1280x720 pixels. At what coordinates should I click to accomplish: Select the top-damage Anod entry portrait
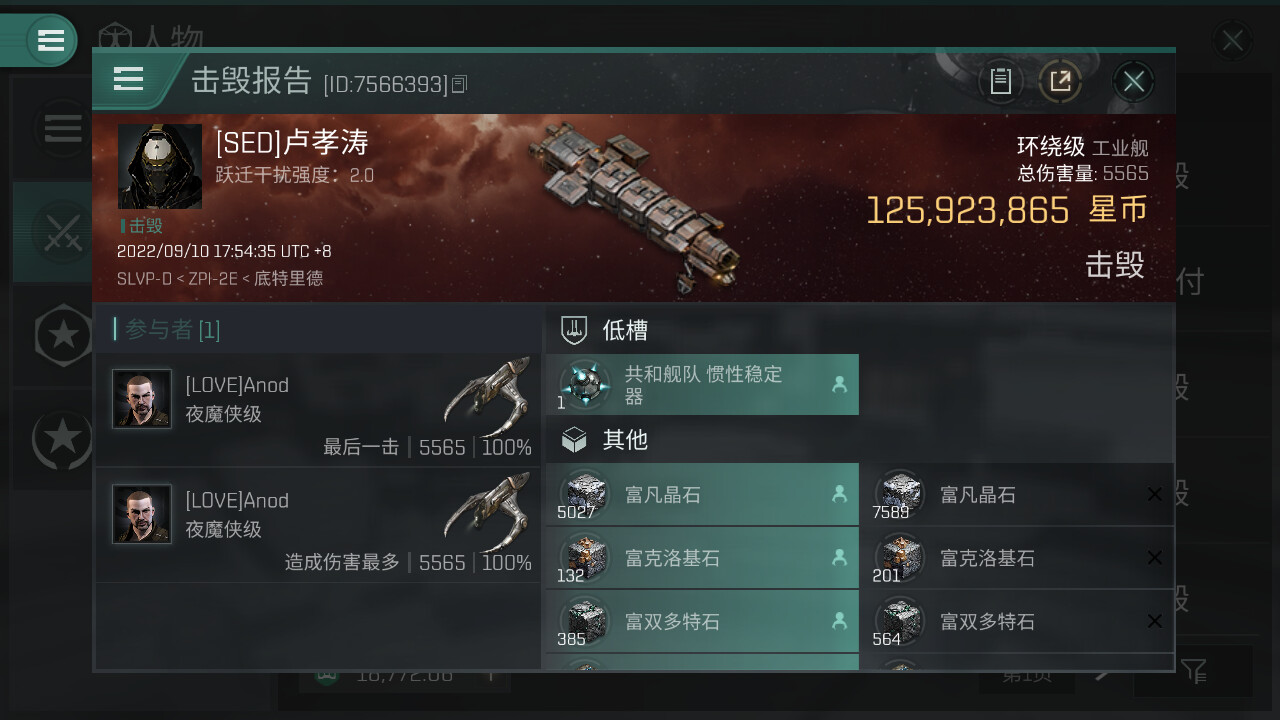click(x=142, y=514)
